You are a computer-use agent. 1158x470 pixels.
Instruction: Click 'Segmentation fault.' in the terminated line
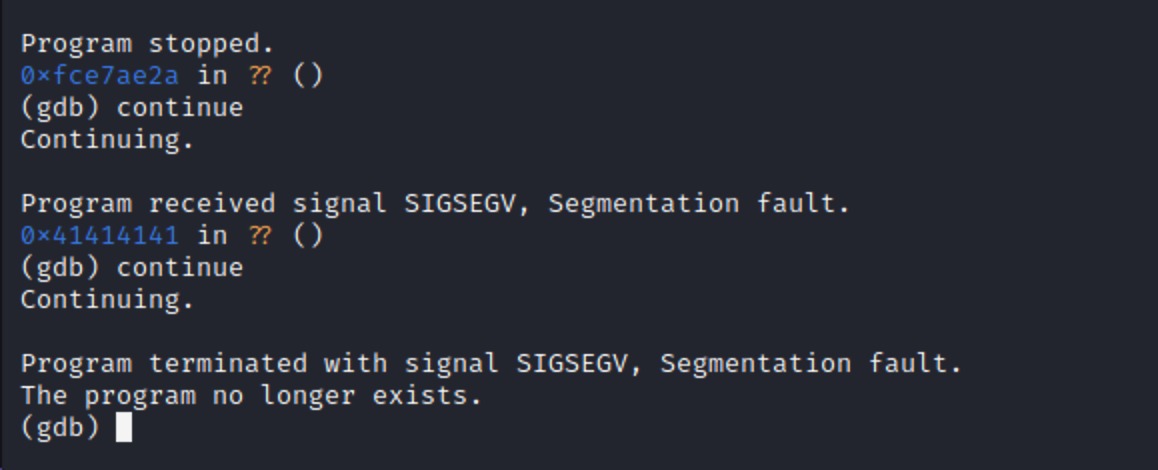pyautogui.click(x=811, y=363)
